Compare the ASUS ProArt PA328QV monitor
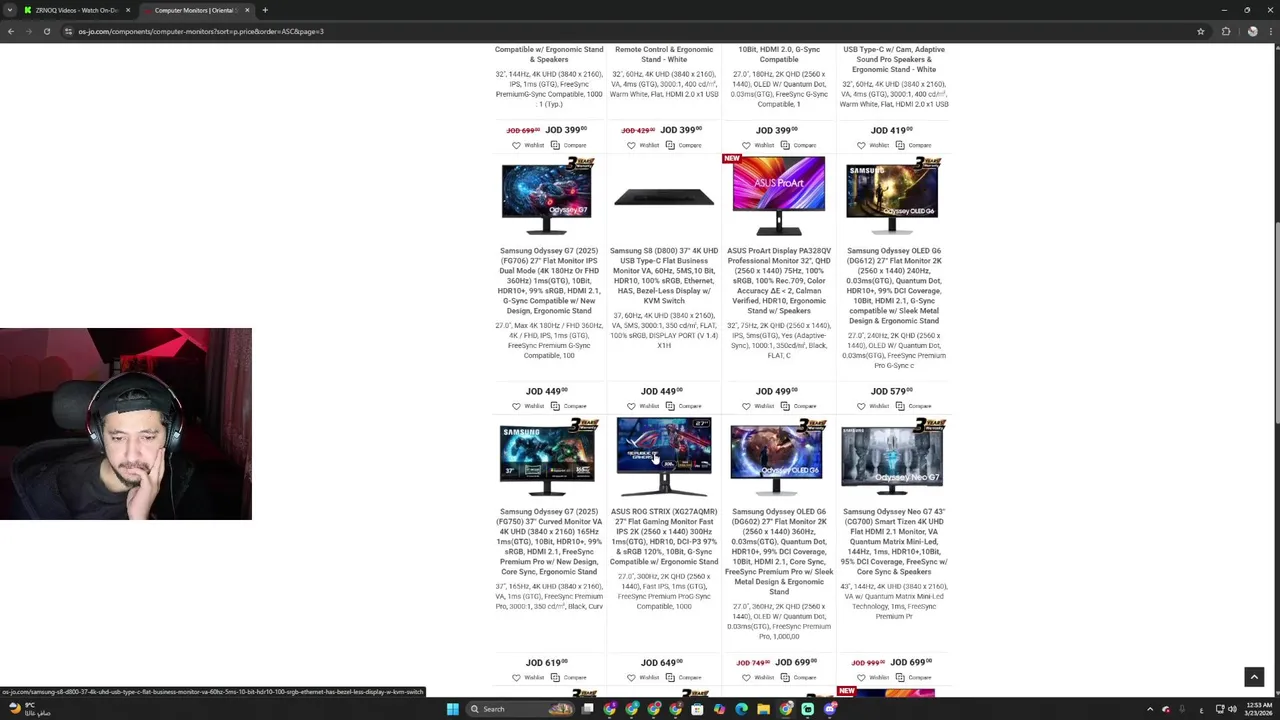 (x=798, y=406)
